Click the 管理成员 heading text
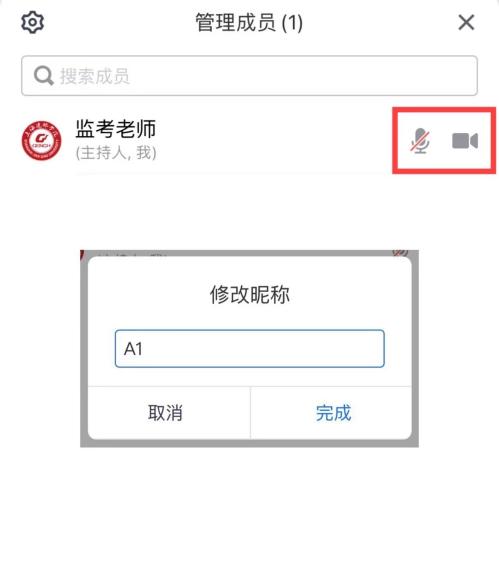The width and height of the screenshot is (499, 584). tap(236, 22)
